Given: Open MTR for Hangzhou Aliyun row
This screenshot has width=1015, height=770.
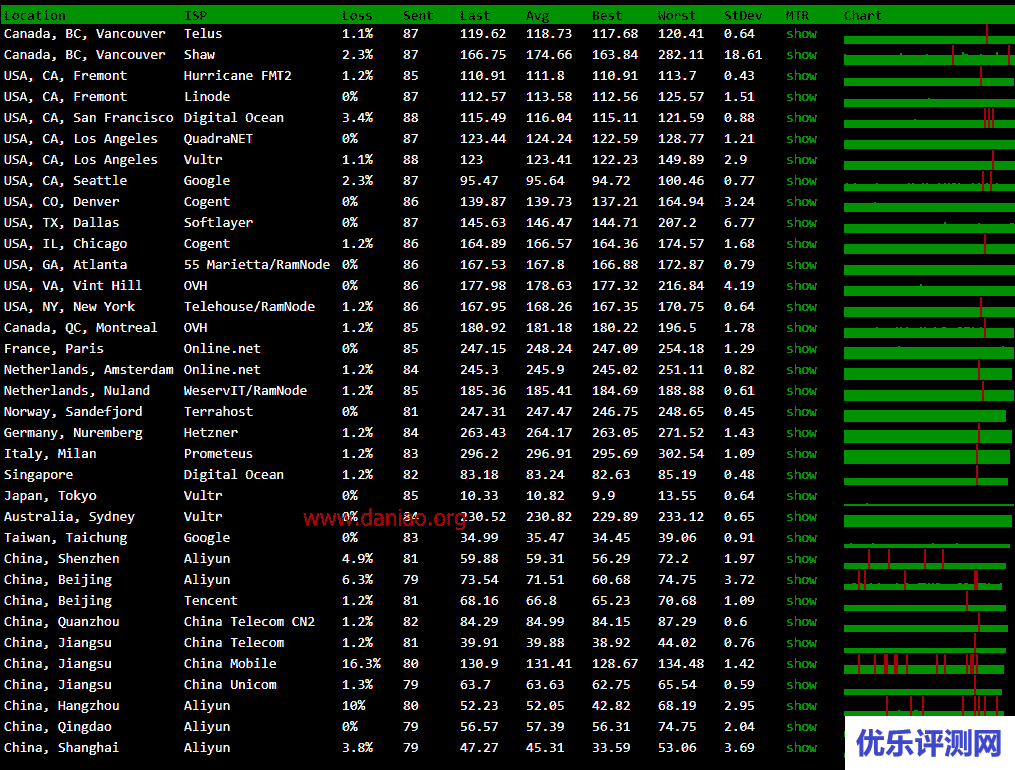Looking at the screenshot, I should pos(801,706).
